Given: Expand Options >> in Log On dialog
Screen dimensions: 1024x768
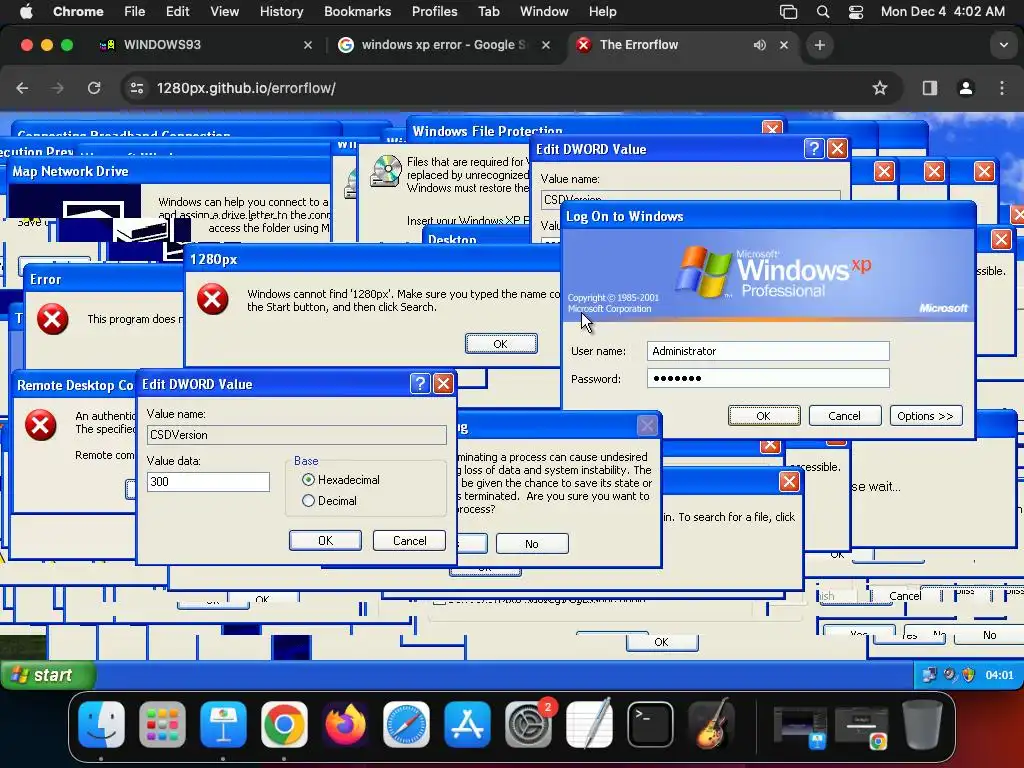Looking at the screenshot, I should coord(926,416).
